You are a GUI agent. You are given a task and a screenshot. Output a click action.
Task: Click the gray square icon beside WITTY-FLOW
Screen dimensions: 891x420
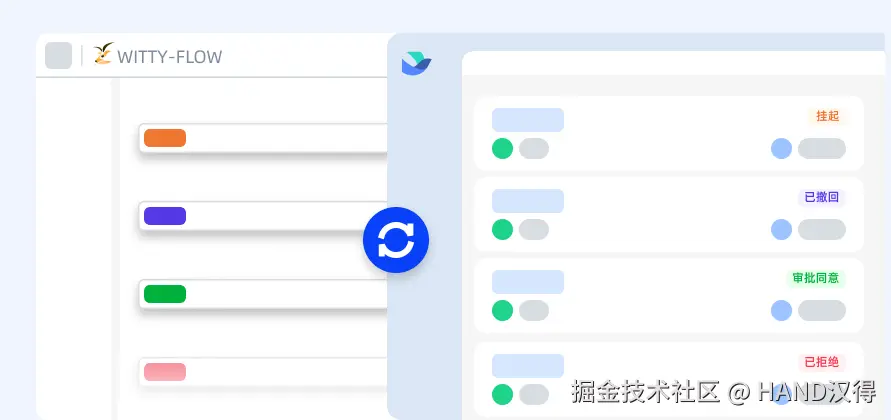[59, 55]
